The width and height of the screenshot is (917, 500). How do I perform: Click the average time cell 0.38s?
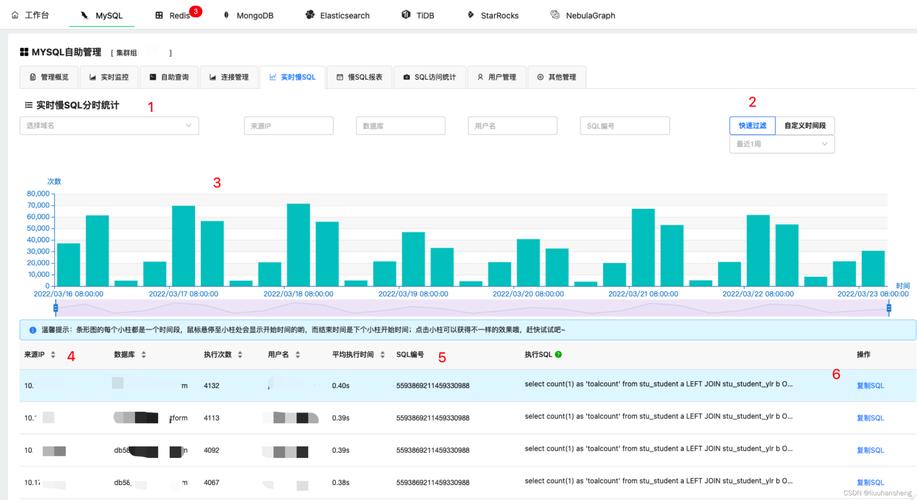[x=340, y=482]
